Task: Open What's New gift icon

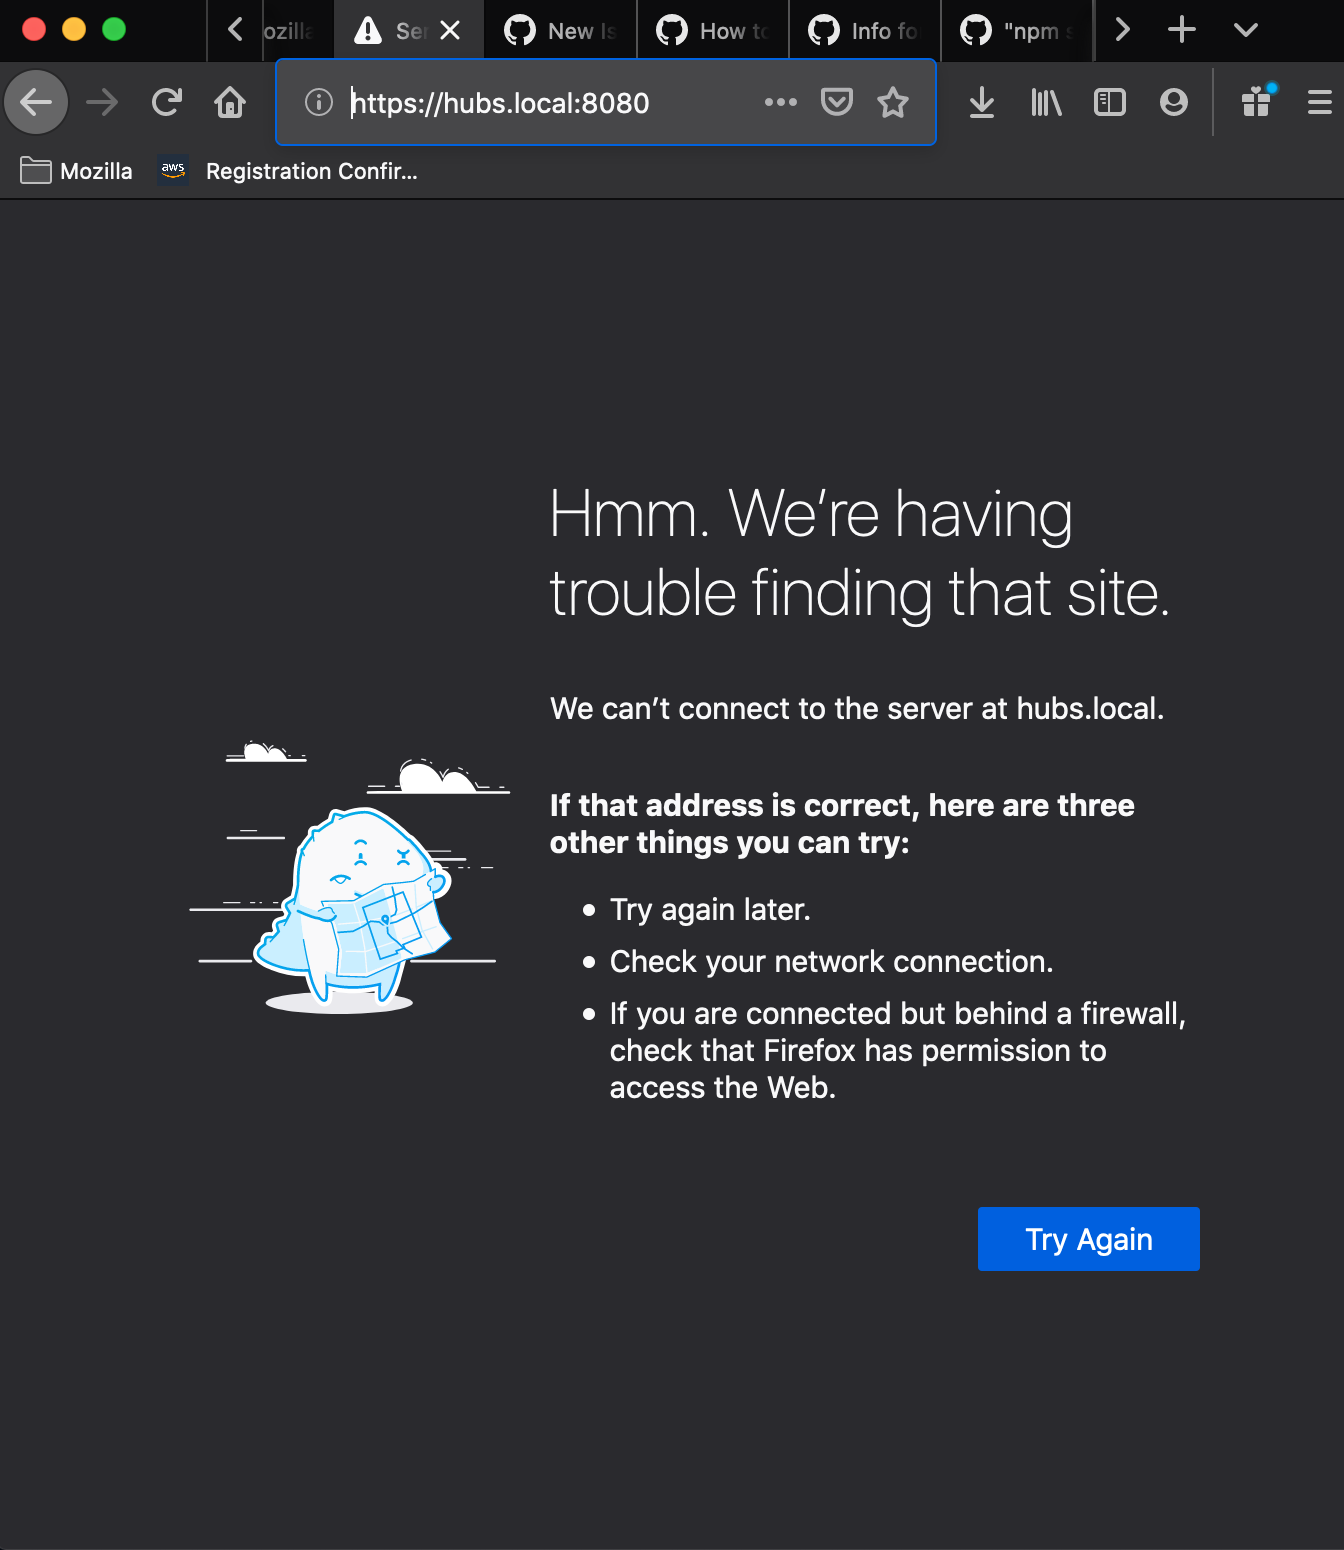Action: pyautogui.click(x=1257, y=102)
